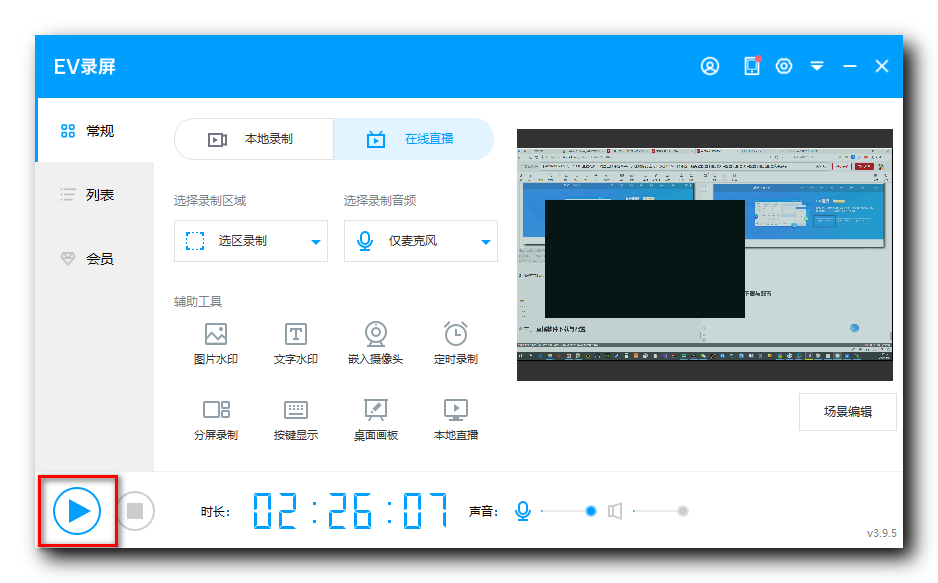Select the 分屏录制 split-screen recording tool

(217, 419)
